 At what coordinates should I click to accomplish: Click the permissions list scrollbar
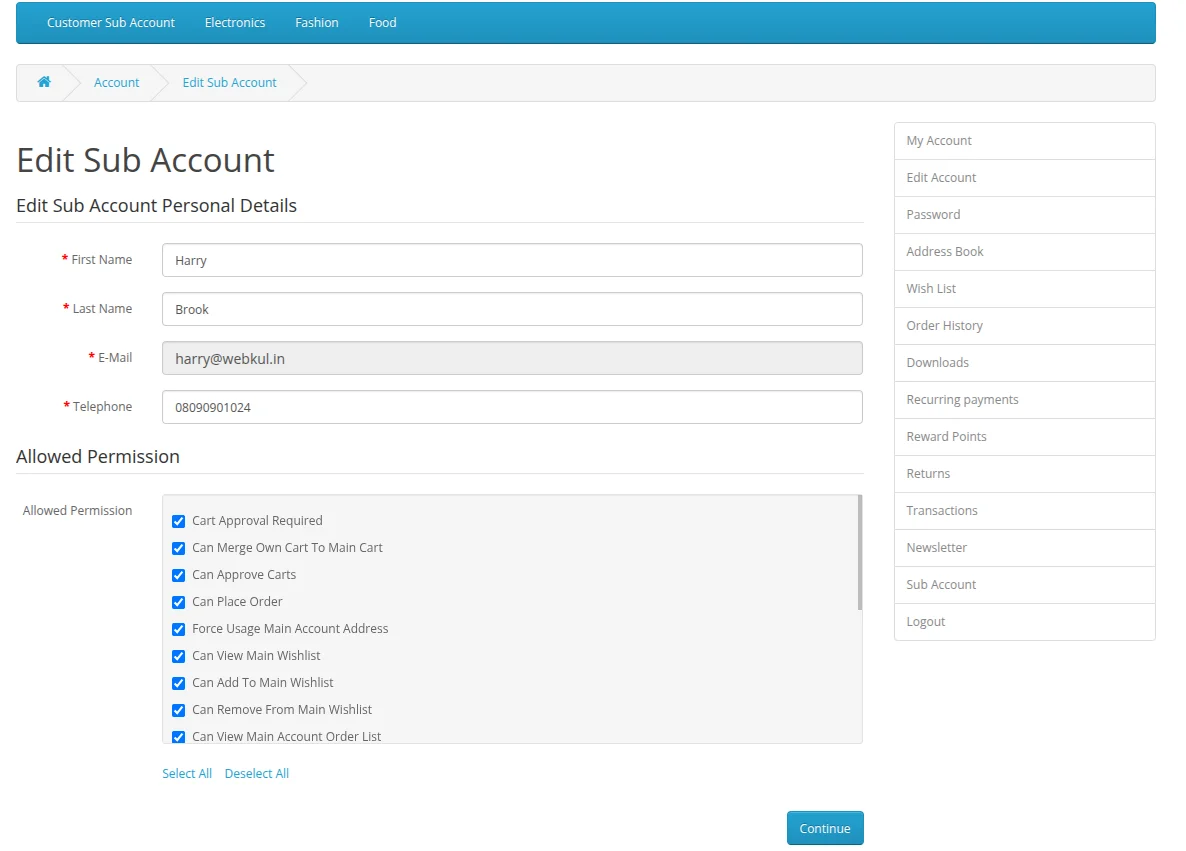(859, 553)
